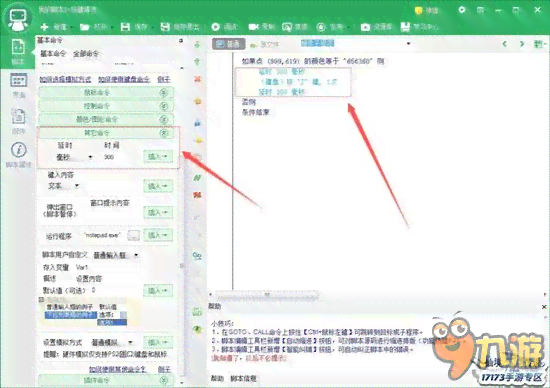Click the green down arrow in vertical toolbar
550x388 pixels.
tap(197, 44)
